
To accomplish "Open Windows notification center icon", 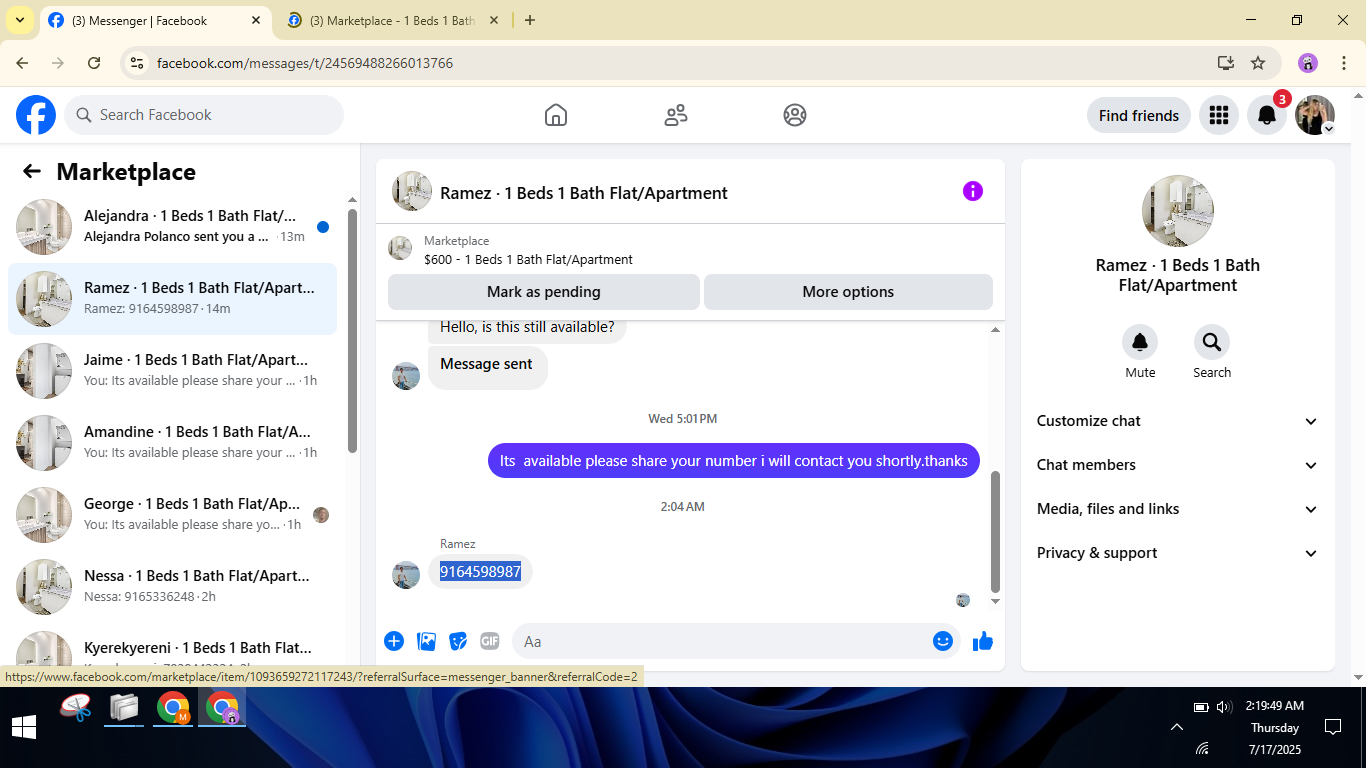I will coord(1332,727).
